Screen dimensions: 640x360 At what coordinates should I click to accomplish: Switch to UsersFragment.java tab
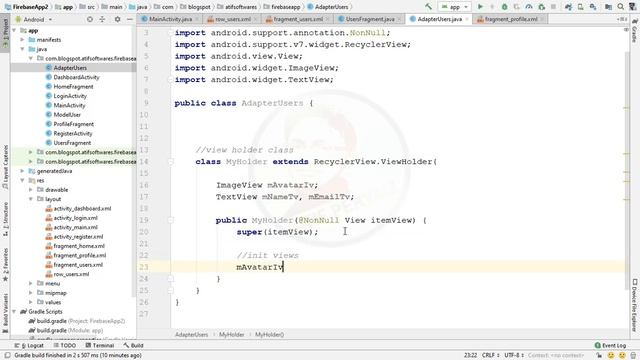point(369,19)
